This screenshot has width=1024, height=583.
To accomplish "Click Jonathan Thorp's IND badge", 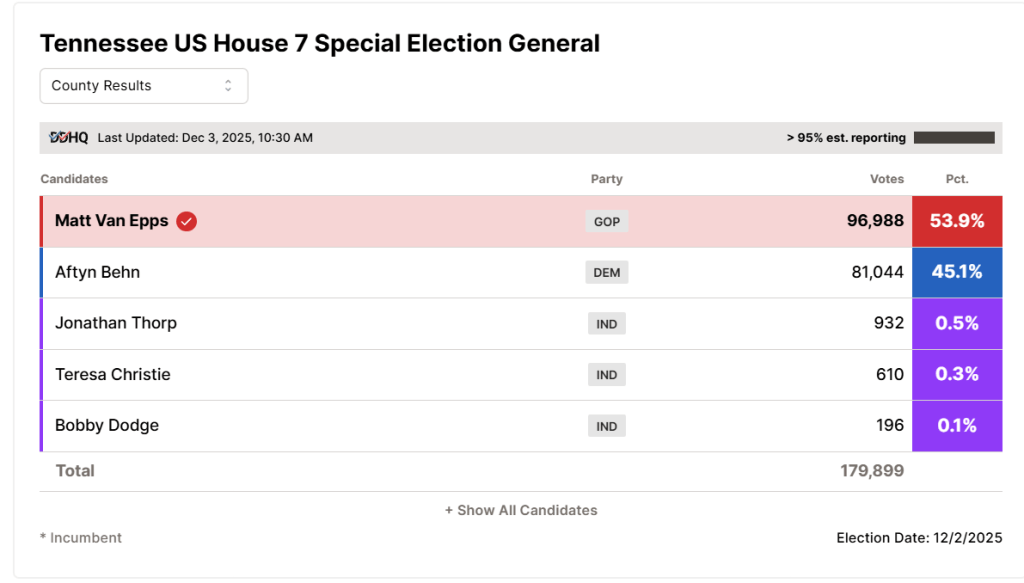I will point(607,324).
